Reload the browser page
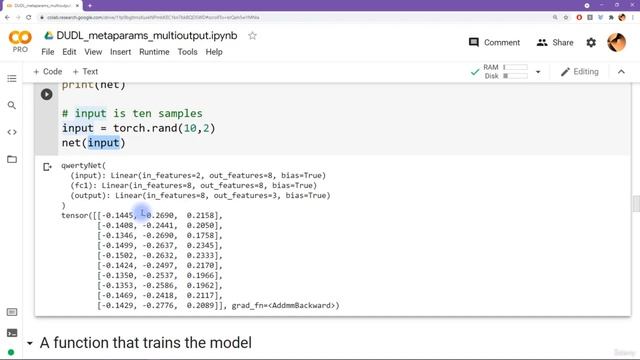Image resolution: width=640 pixels, height=360 pixels. click(x=29, y=18)
